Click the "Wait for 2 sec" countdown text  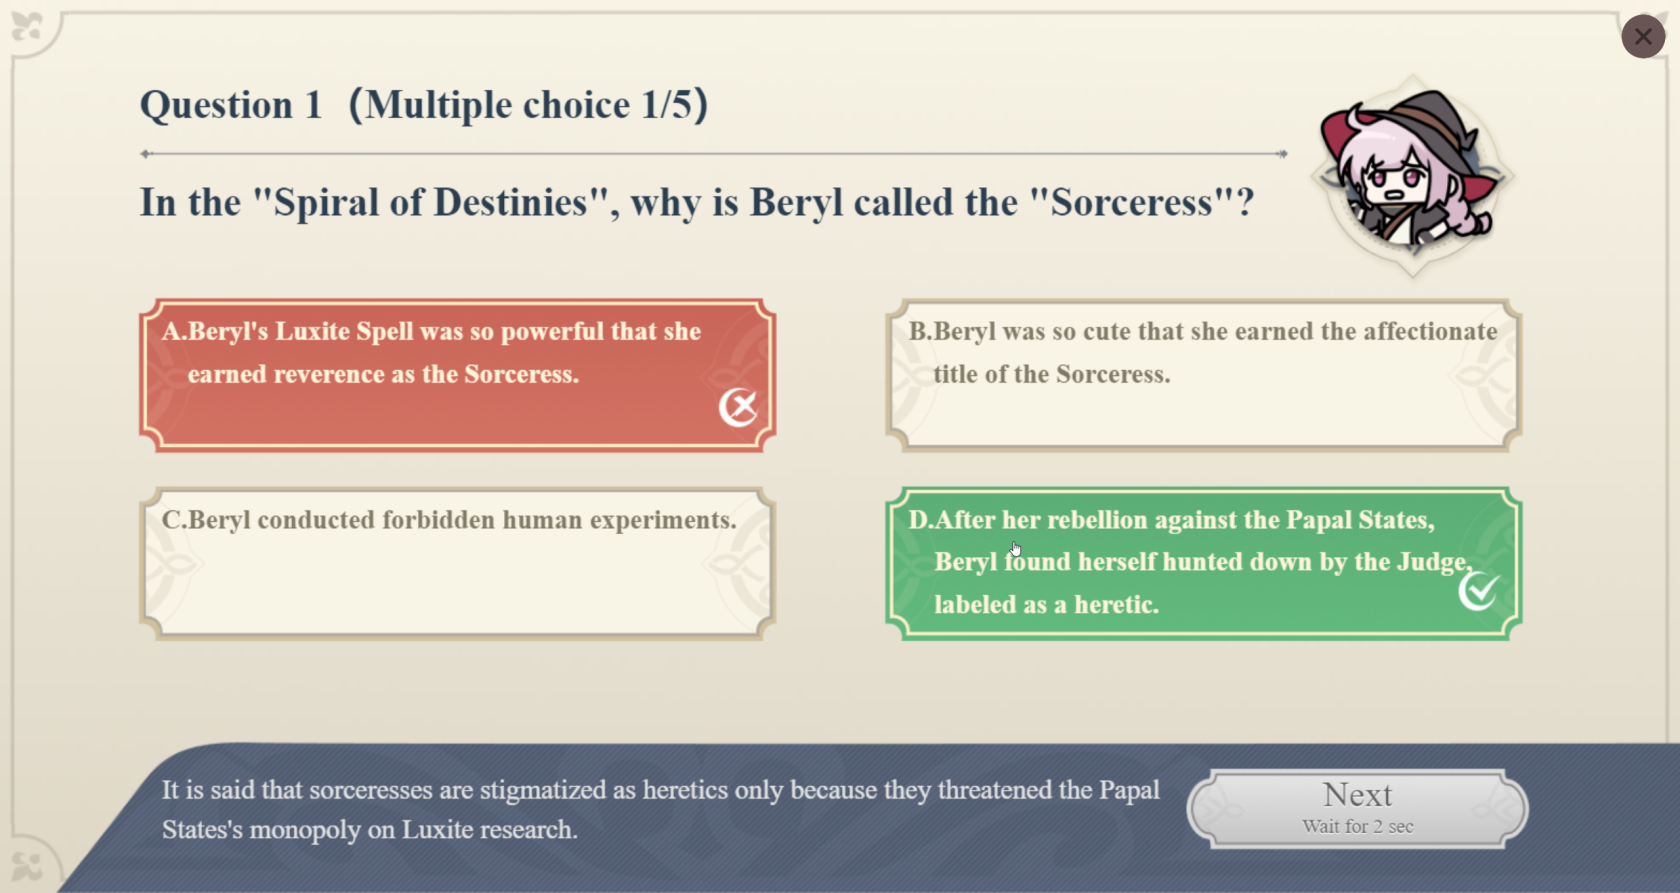tap(1357, 827)
